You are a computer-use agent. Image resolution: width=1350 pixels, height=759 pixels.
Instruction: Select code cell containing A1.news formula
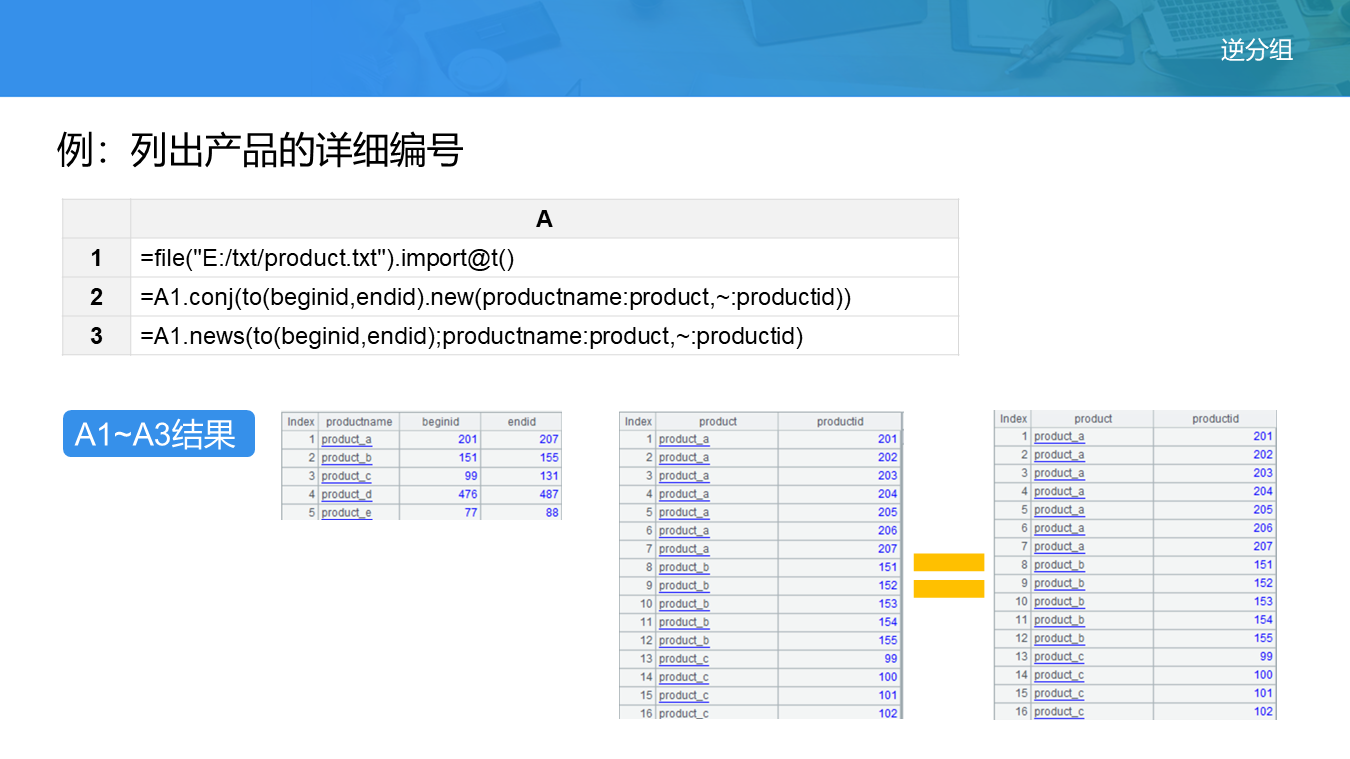tap(544, 336)
